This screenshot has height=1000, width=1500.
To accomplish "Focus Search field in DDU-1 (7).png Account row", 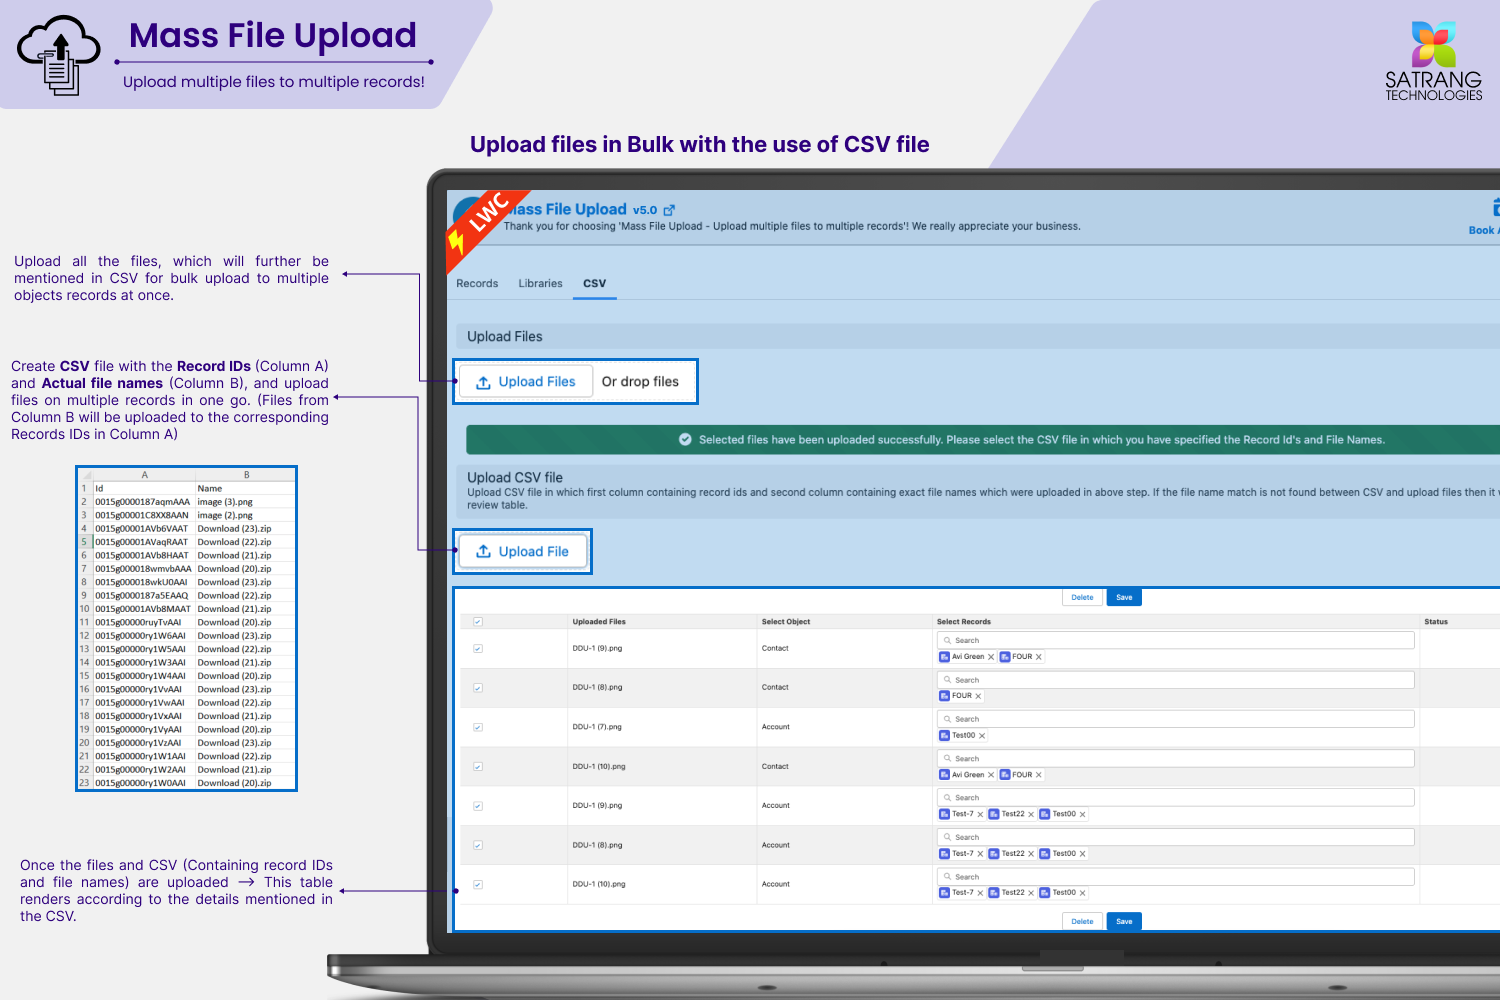I will (1176, 719).
